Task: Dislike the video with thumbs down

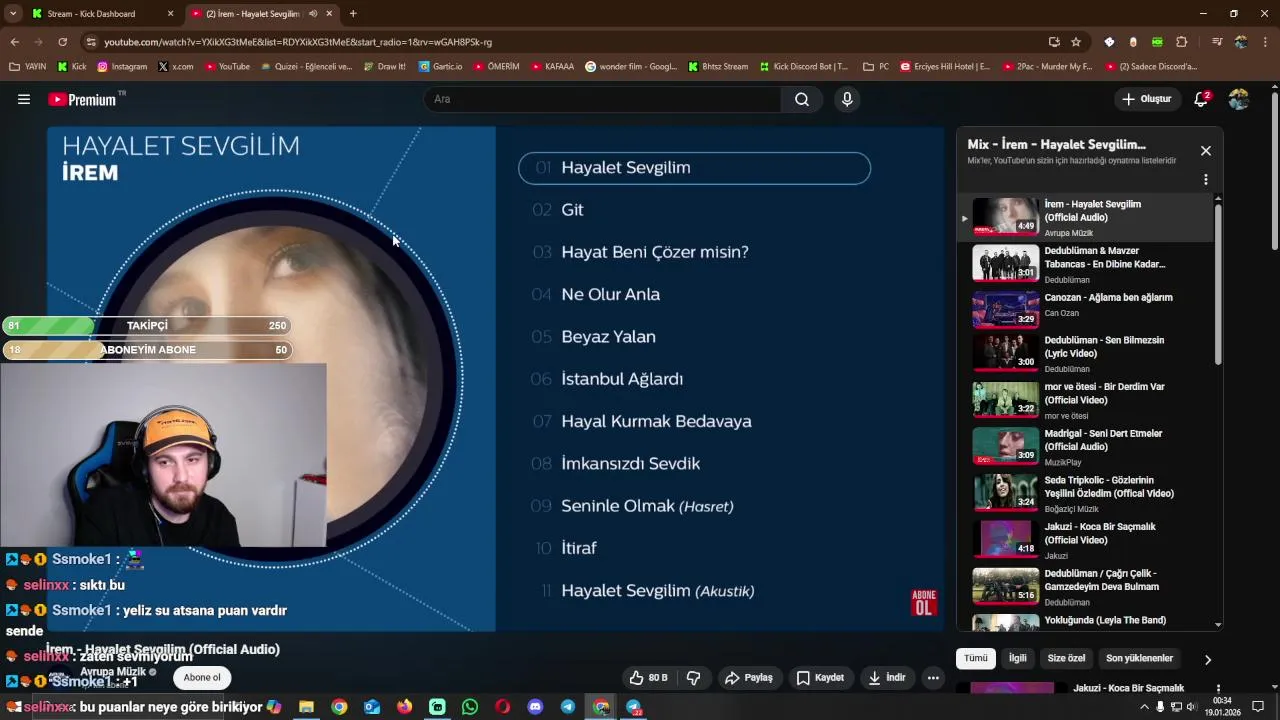Action: pyautogui.click(x=694, y=677)
